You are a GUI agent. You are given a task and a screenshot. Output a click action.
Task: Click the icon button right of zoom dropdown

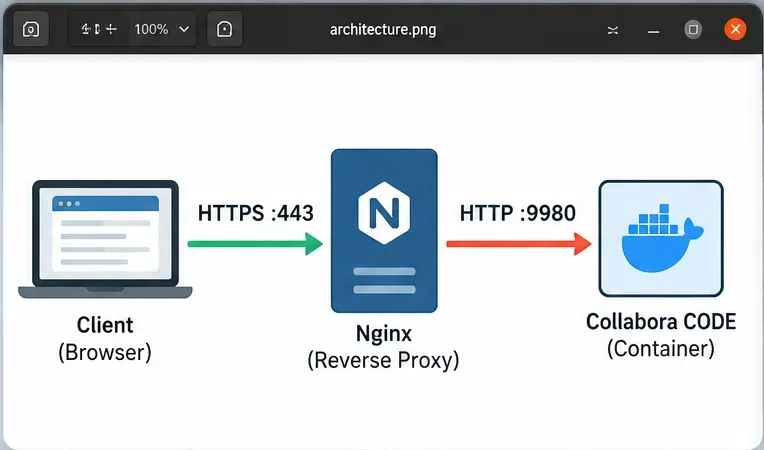coord(224,29)
